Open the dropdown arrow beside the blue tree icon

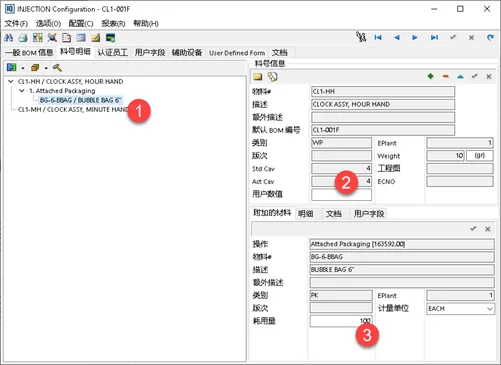pyautogui.click(x=23, y=68)
